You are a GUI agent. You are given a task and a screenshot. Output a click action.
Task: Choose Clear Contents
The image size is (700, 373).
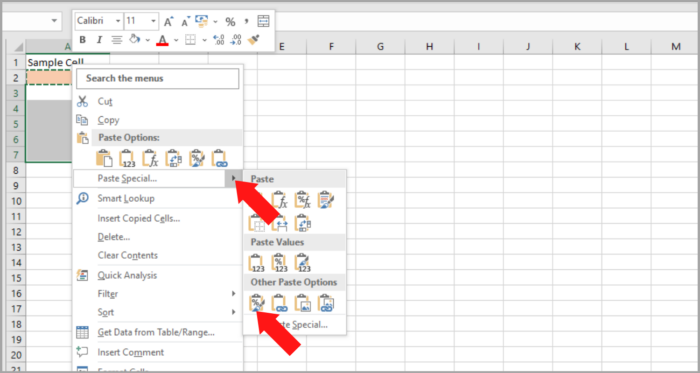click(158, 255)
